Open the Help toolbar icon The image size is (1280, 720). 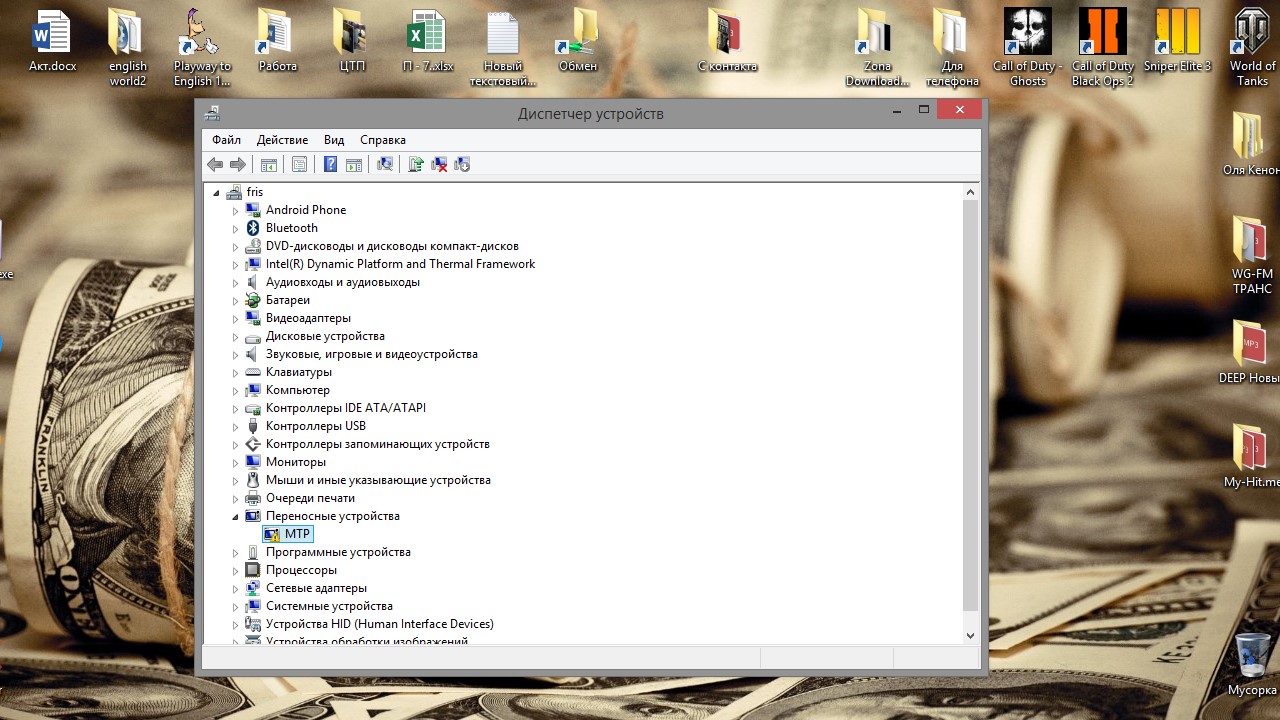click(x=330, y=165)
